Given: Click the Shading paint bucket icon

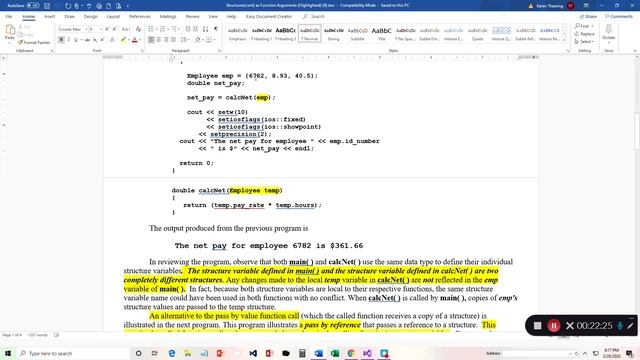Looking at the screenshot, I should [198, 40].
